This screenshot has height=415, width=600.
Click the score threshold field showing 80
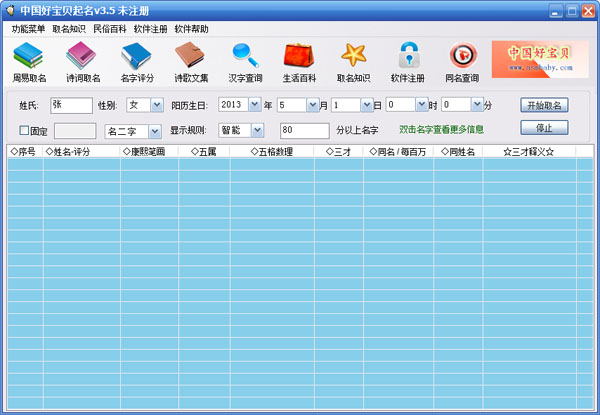pos(305,131)
